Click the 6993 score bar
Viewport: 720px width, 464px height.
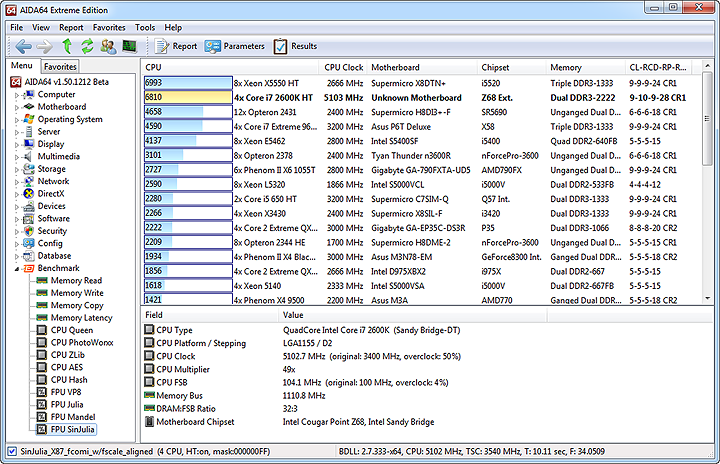188,83
